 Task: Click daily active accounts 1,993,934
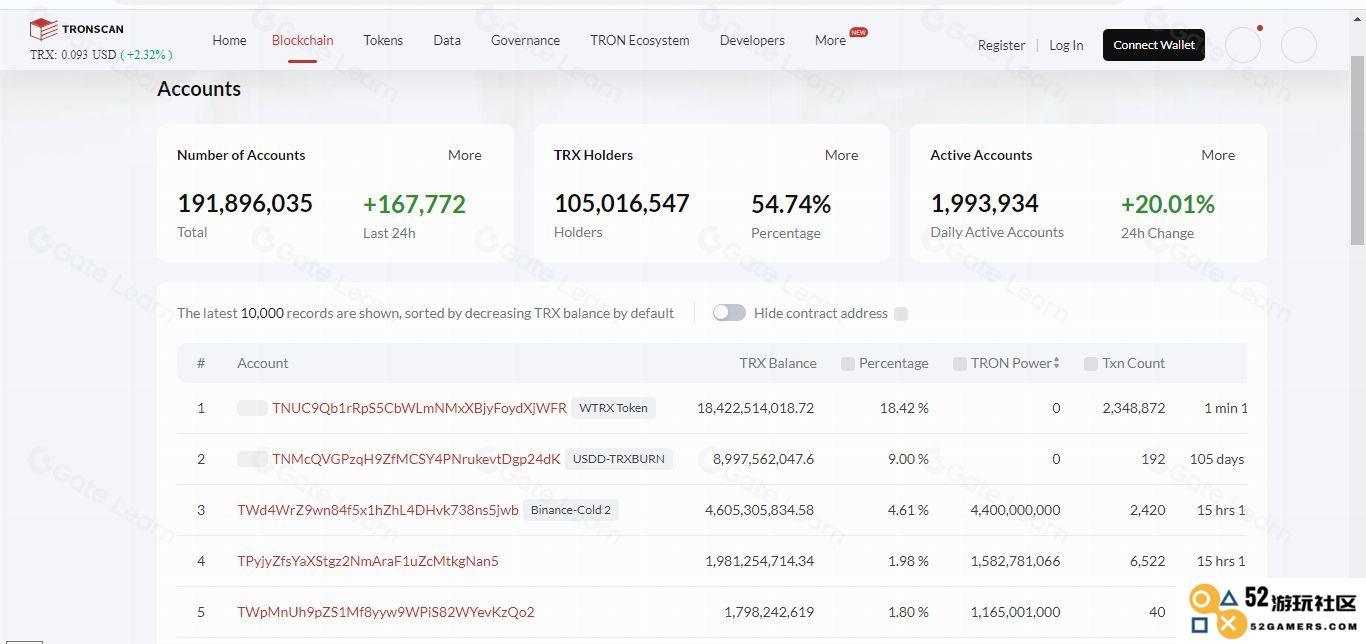point(985,204)
